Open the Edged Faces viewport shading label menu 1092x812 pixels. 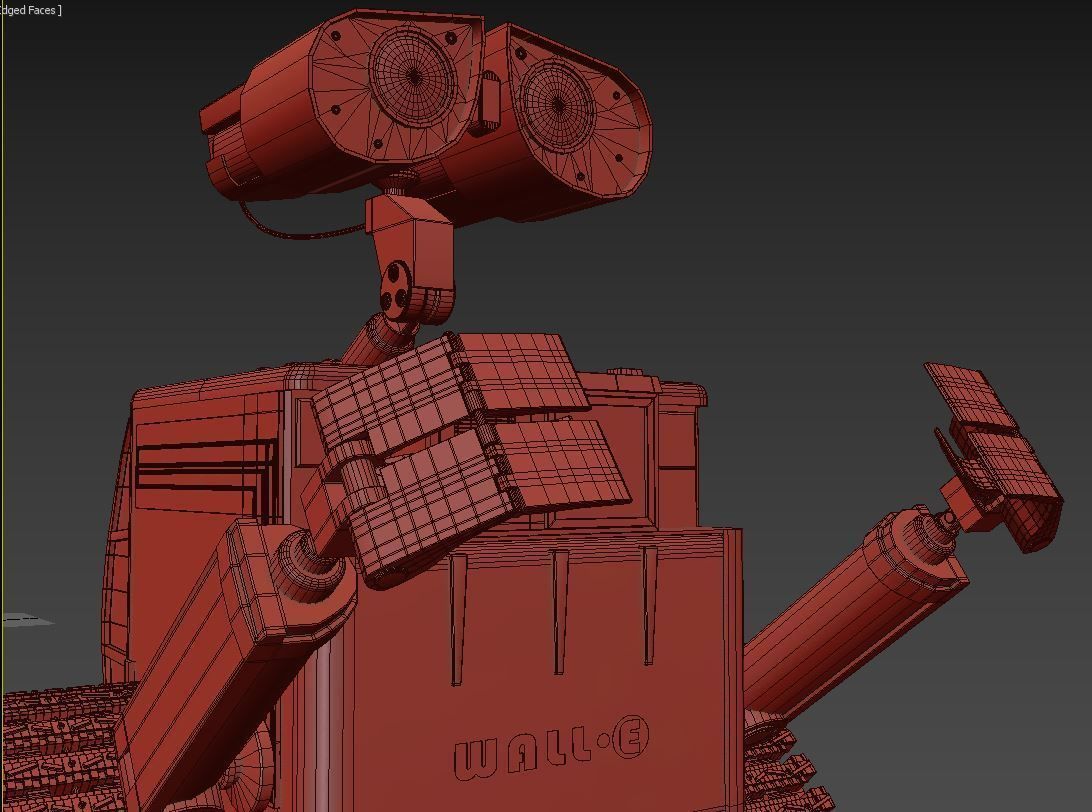(31, 10)
